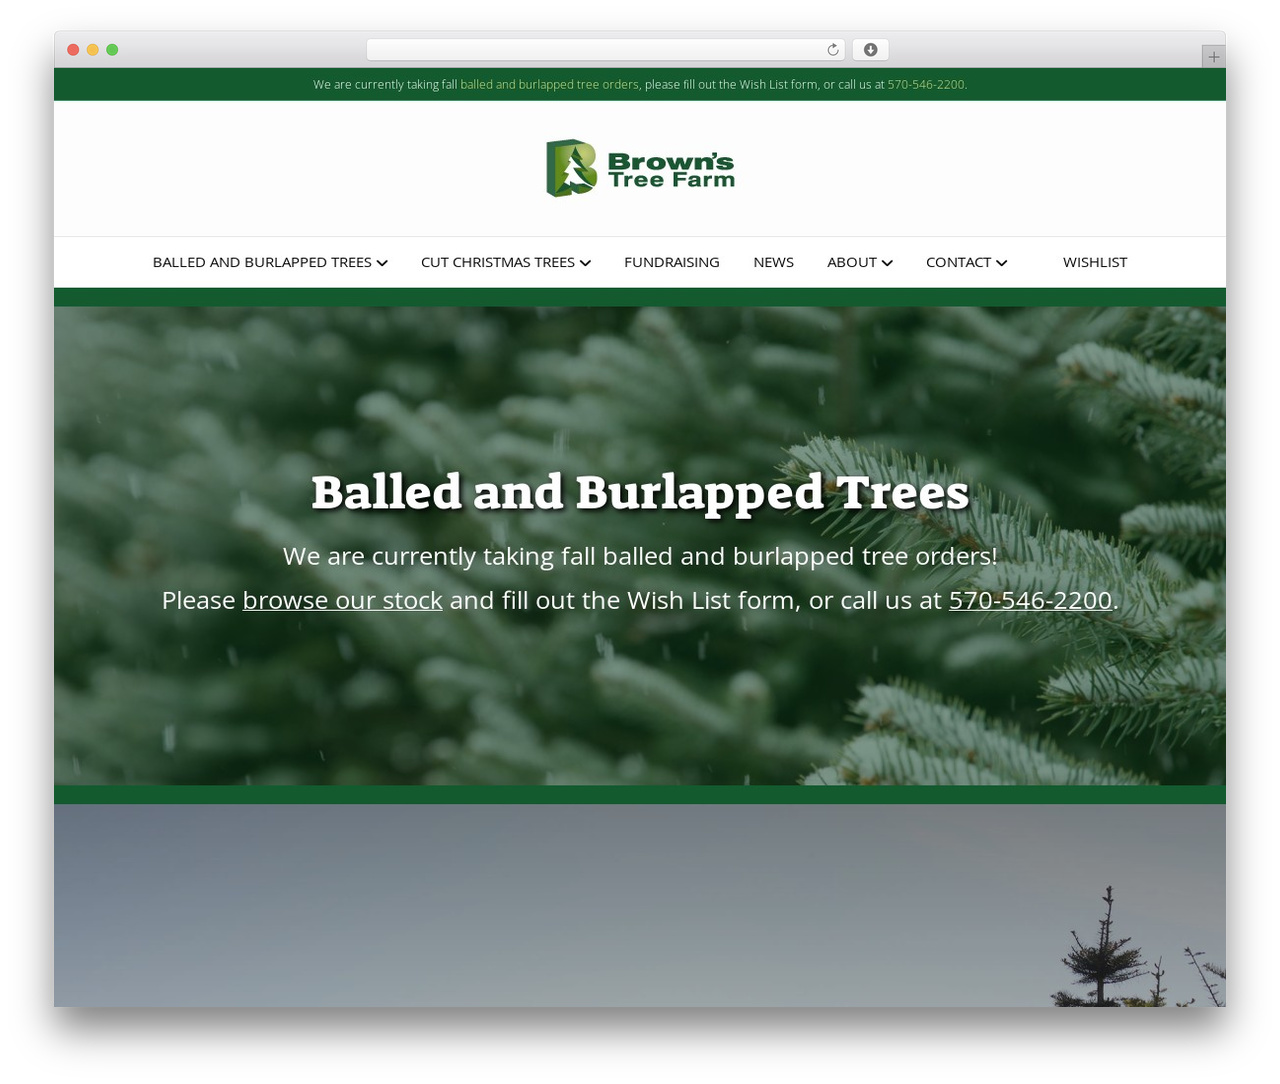Follow the 'balled and burlapped tree orders' banner link
The image size is (1280, 1084).
coord(549,85)
